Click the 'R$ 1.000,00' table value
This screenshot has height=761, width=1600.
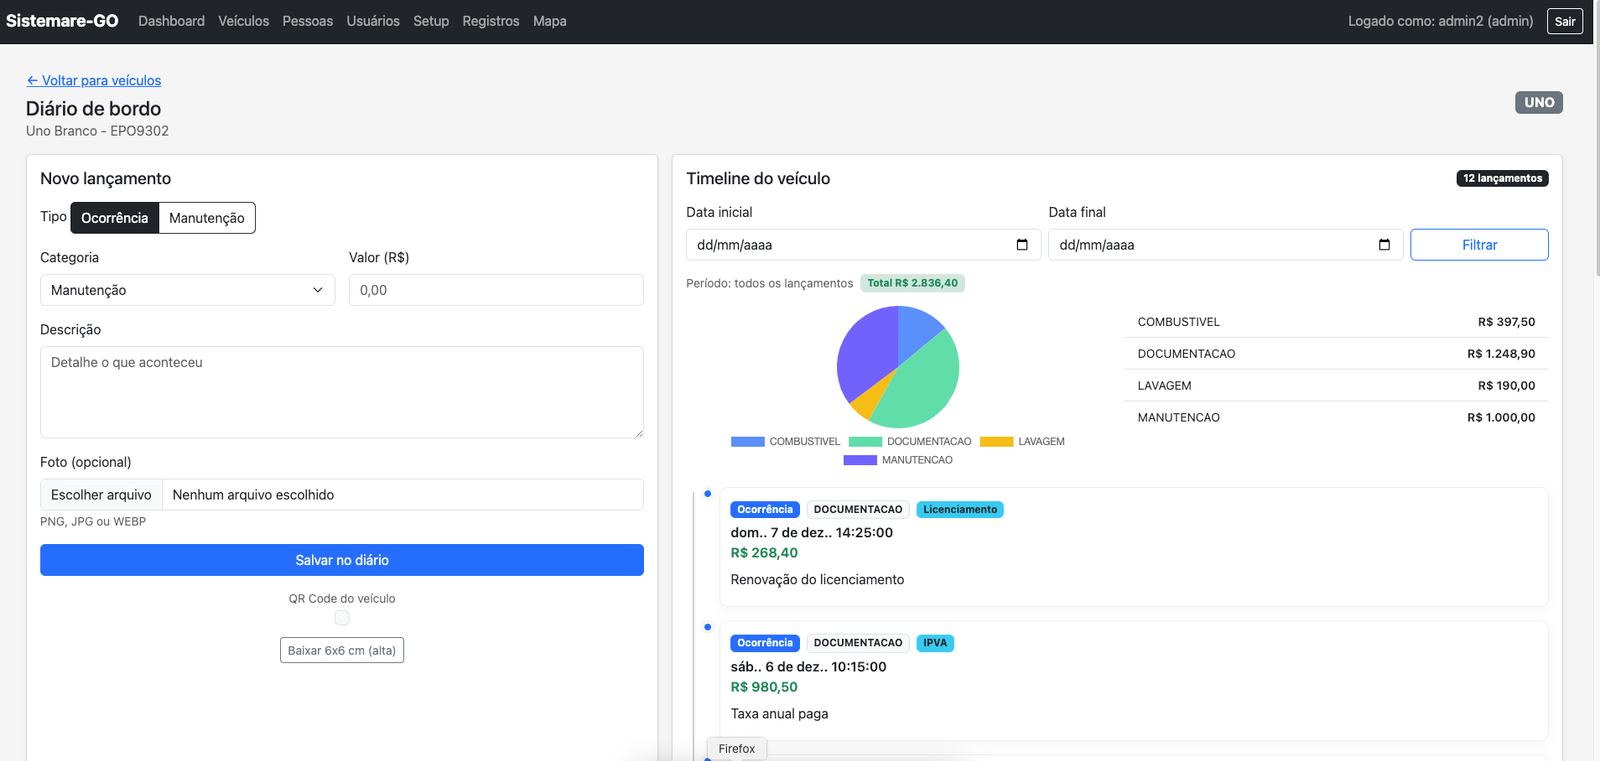click(1501, 418)
